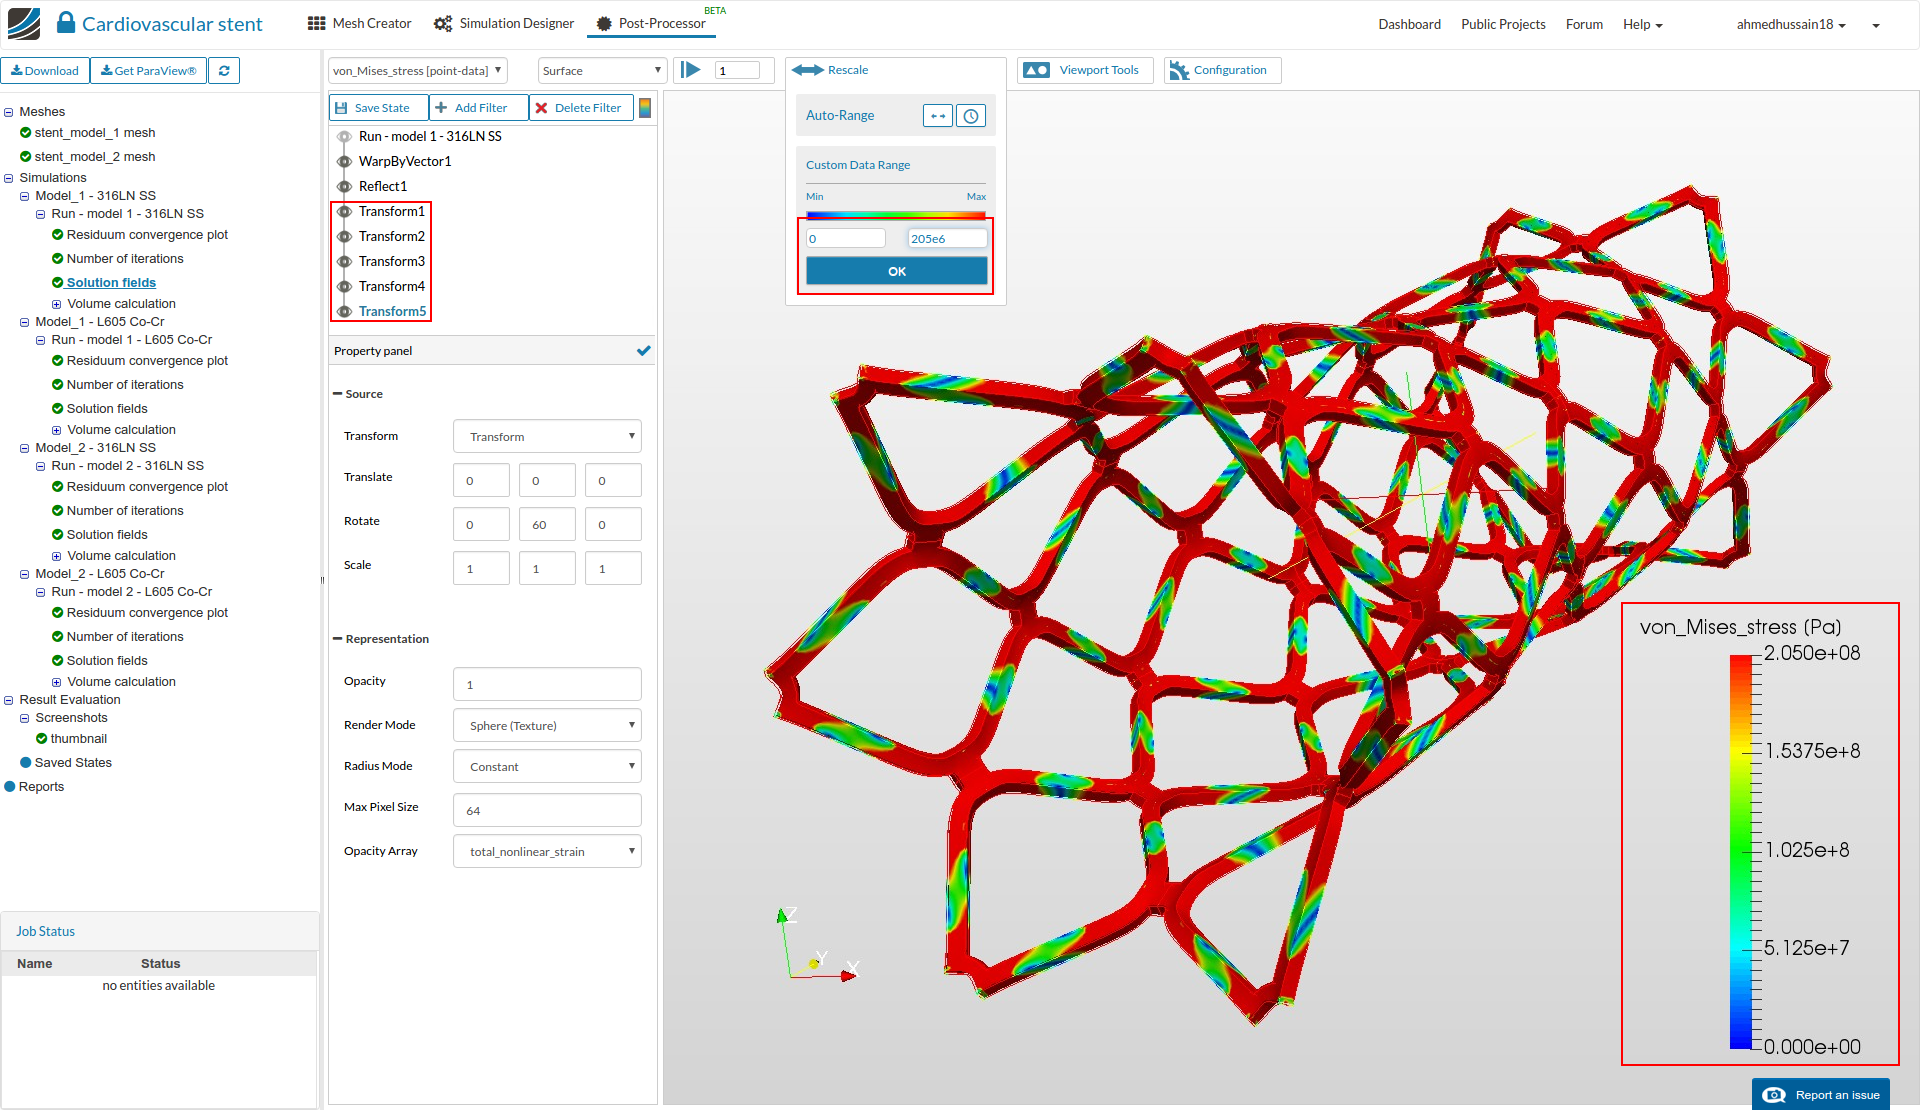Click the color legend icon beside Delete Filter
This screenshot has height=1110, width=1920.
pyautogui.click(x=645, y=108)
